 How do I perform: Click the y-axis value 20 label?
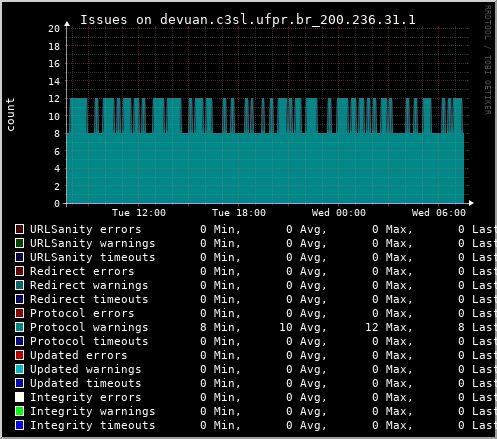(x=54, y=29)
